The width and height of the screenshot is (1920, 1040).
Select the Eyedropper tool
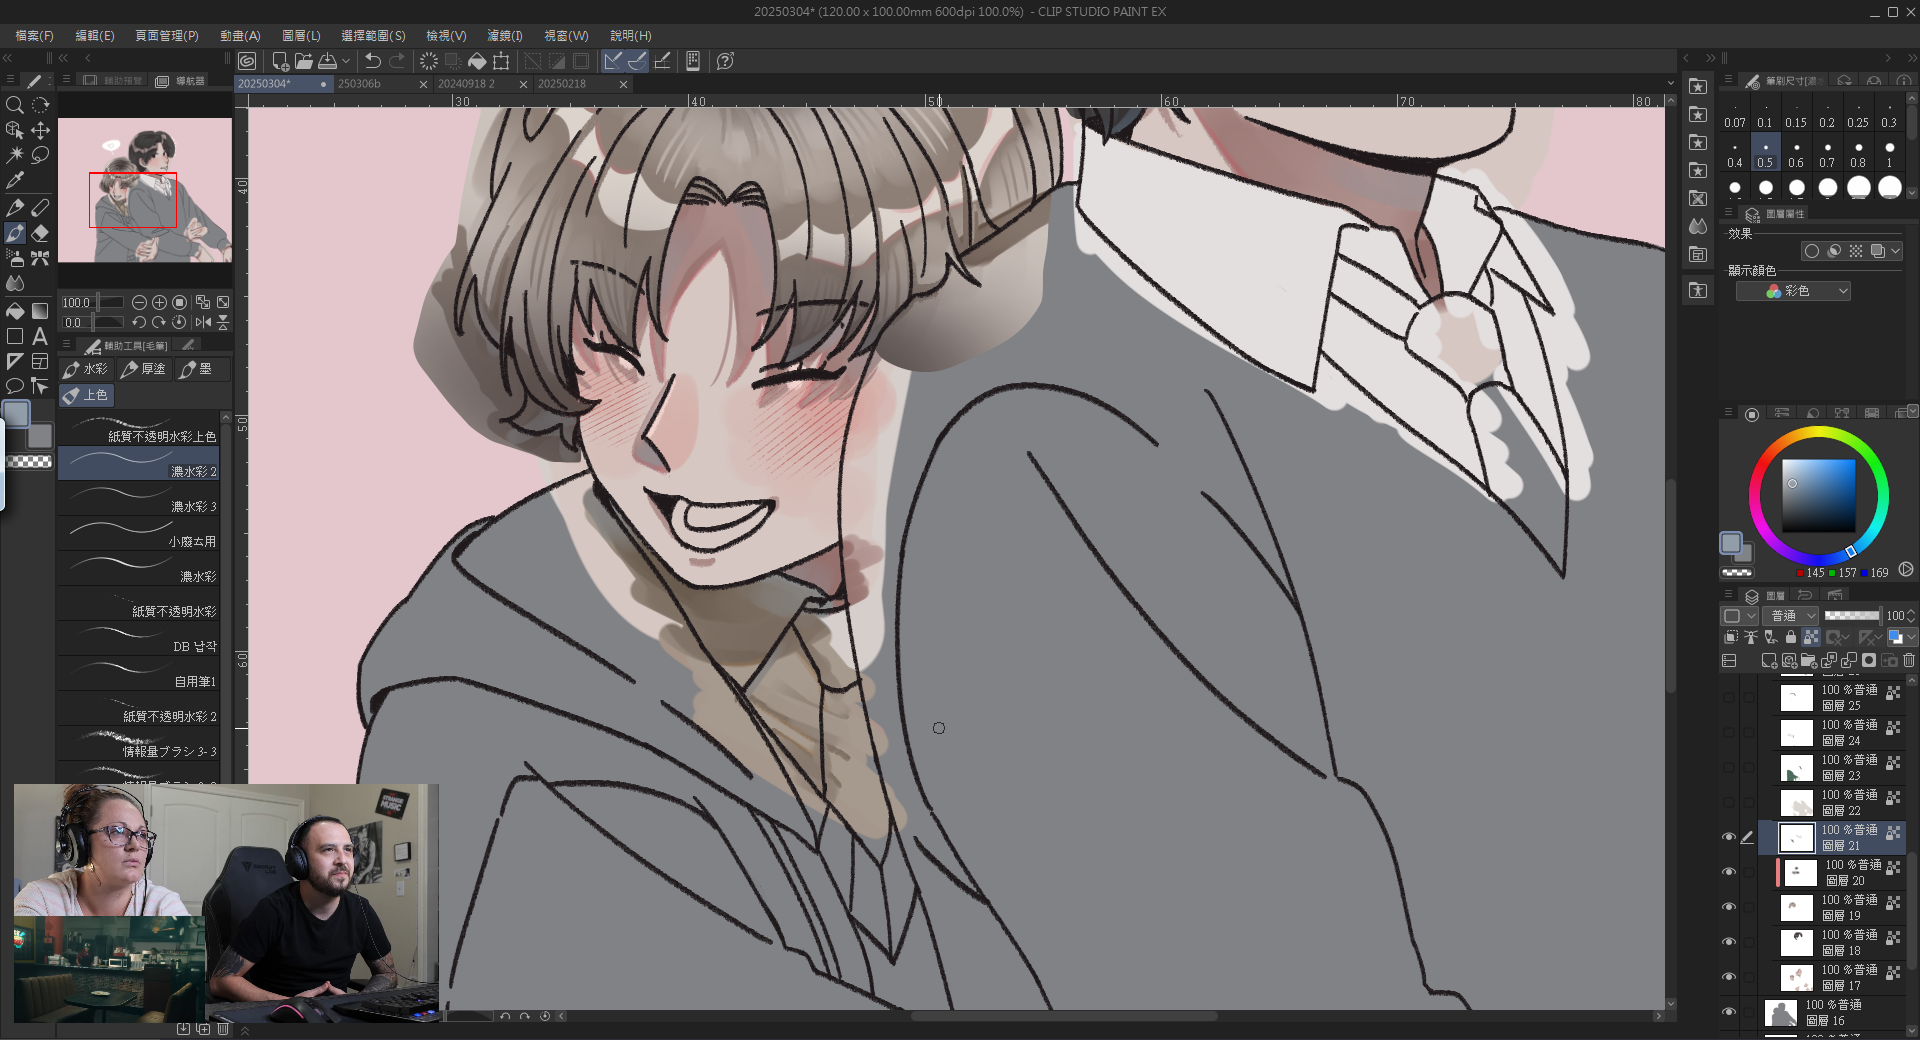[x=14, y=181]
